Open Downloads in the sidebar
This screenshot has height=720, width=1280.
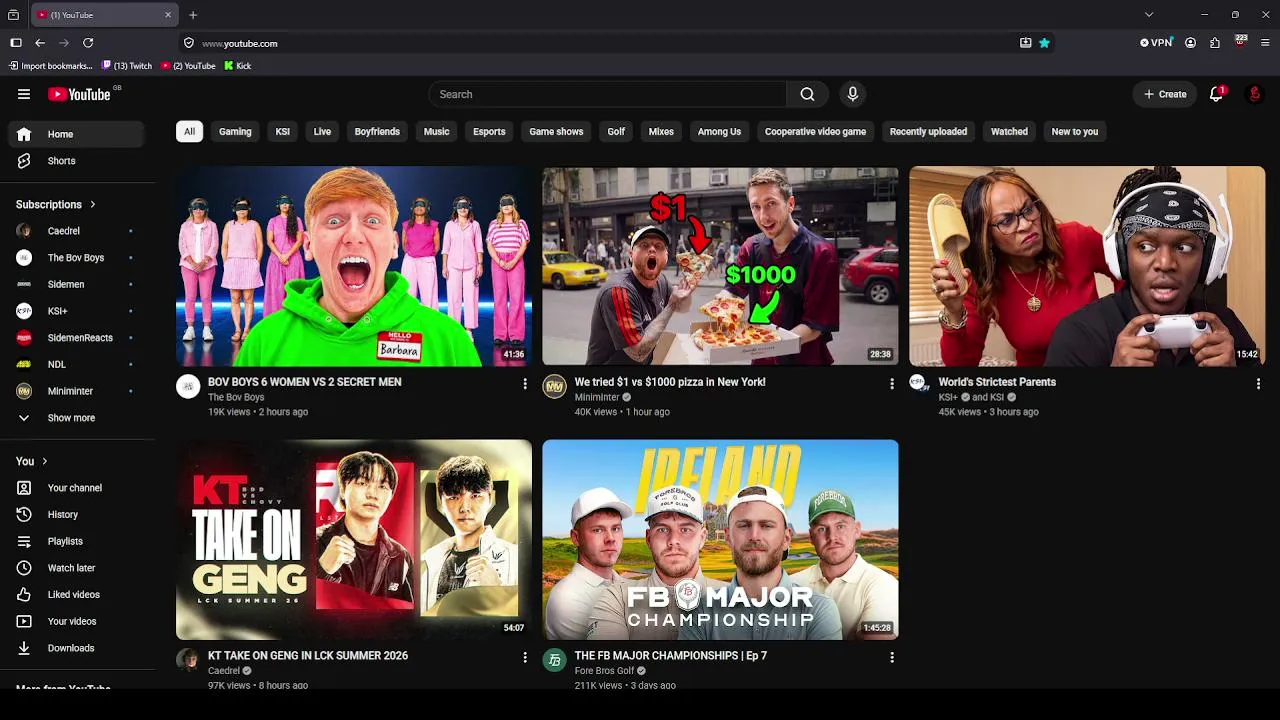coord(78,648)
